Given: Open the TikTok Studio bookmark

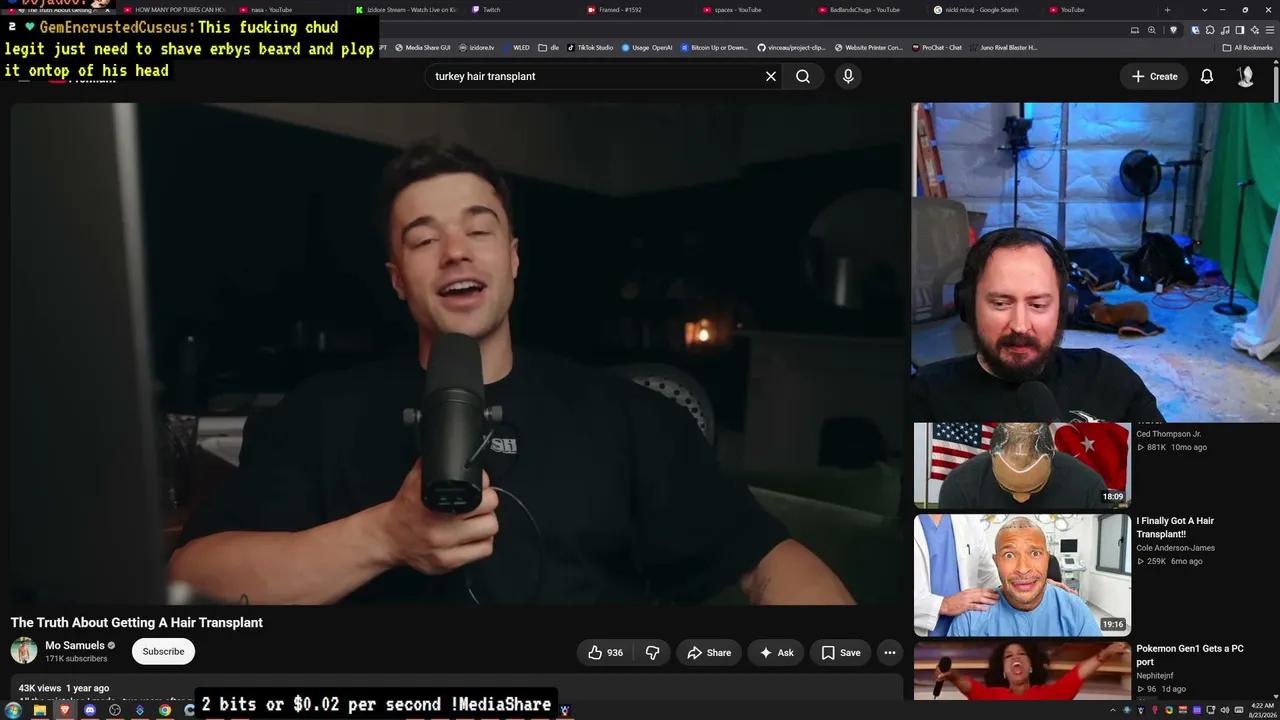Looking at the screenshot, I should [x=590, y=47].
